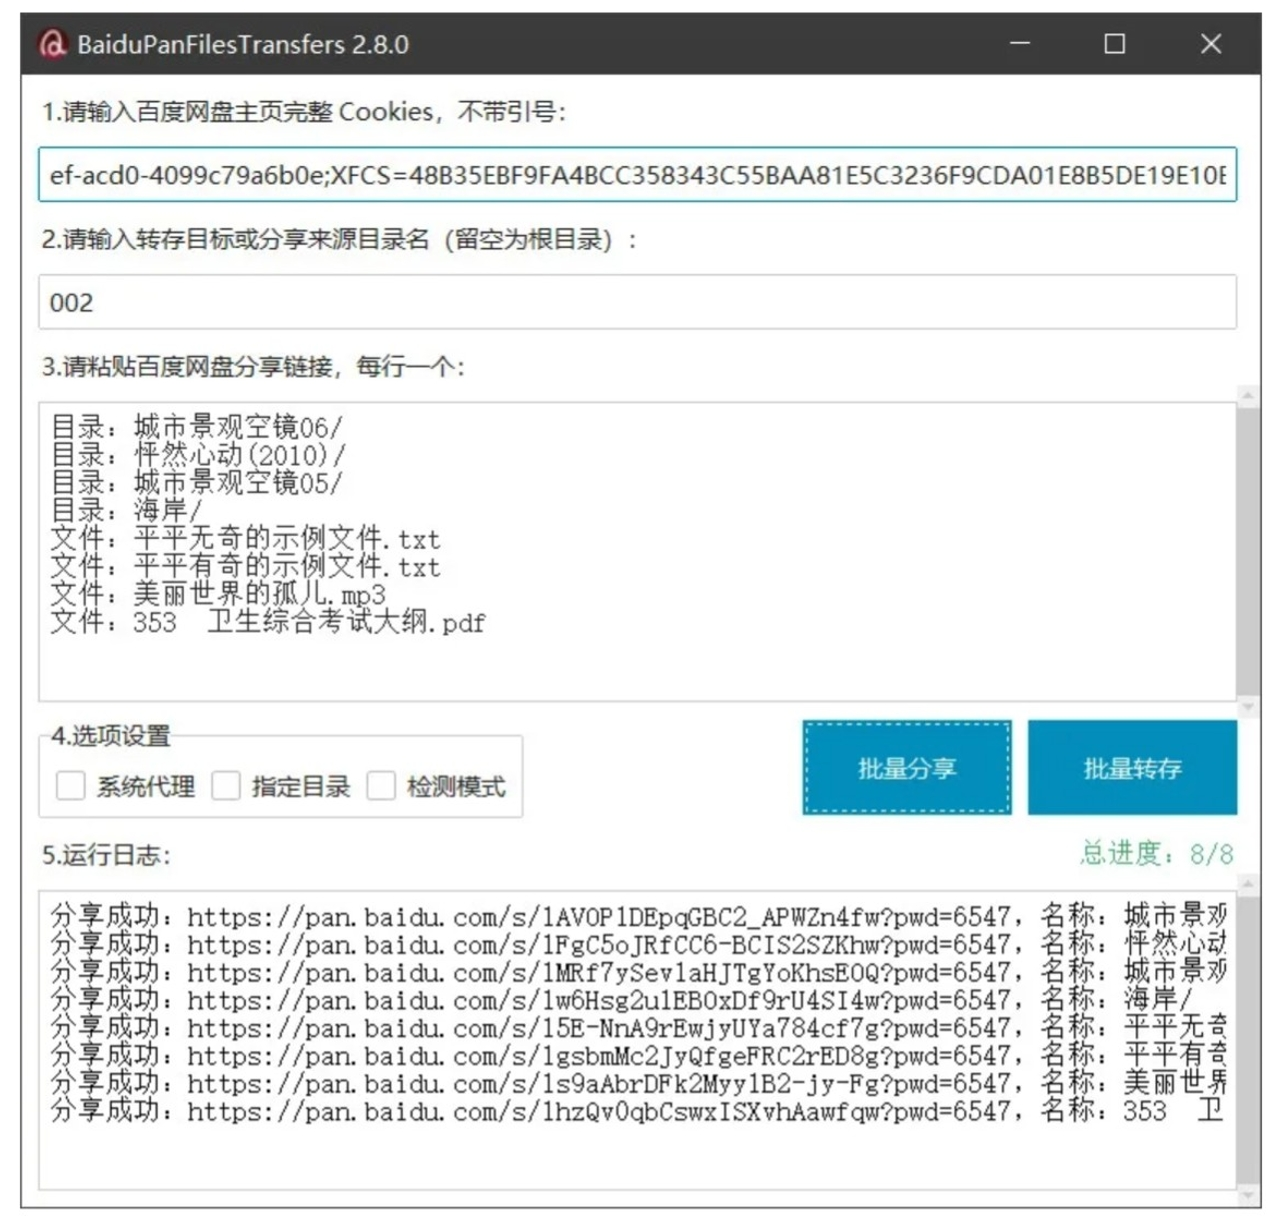Image resolution: width=1273 pixels, height=1227 pixels.
Task: Click the run log vertical scrollbar track
Action: pyautogui.click(x=1248, y=1040)
